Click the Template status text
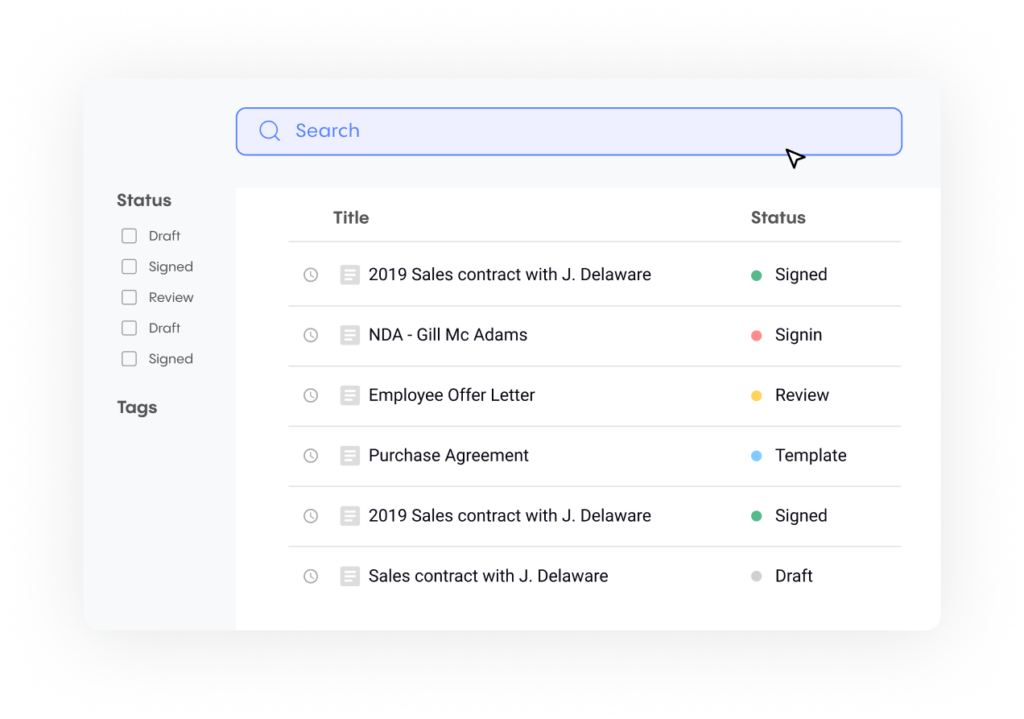 [811, 455]
